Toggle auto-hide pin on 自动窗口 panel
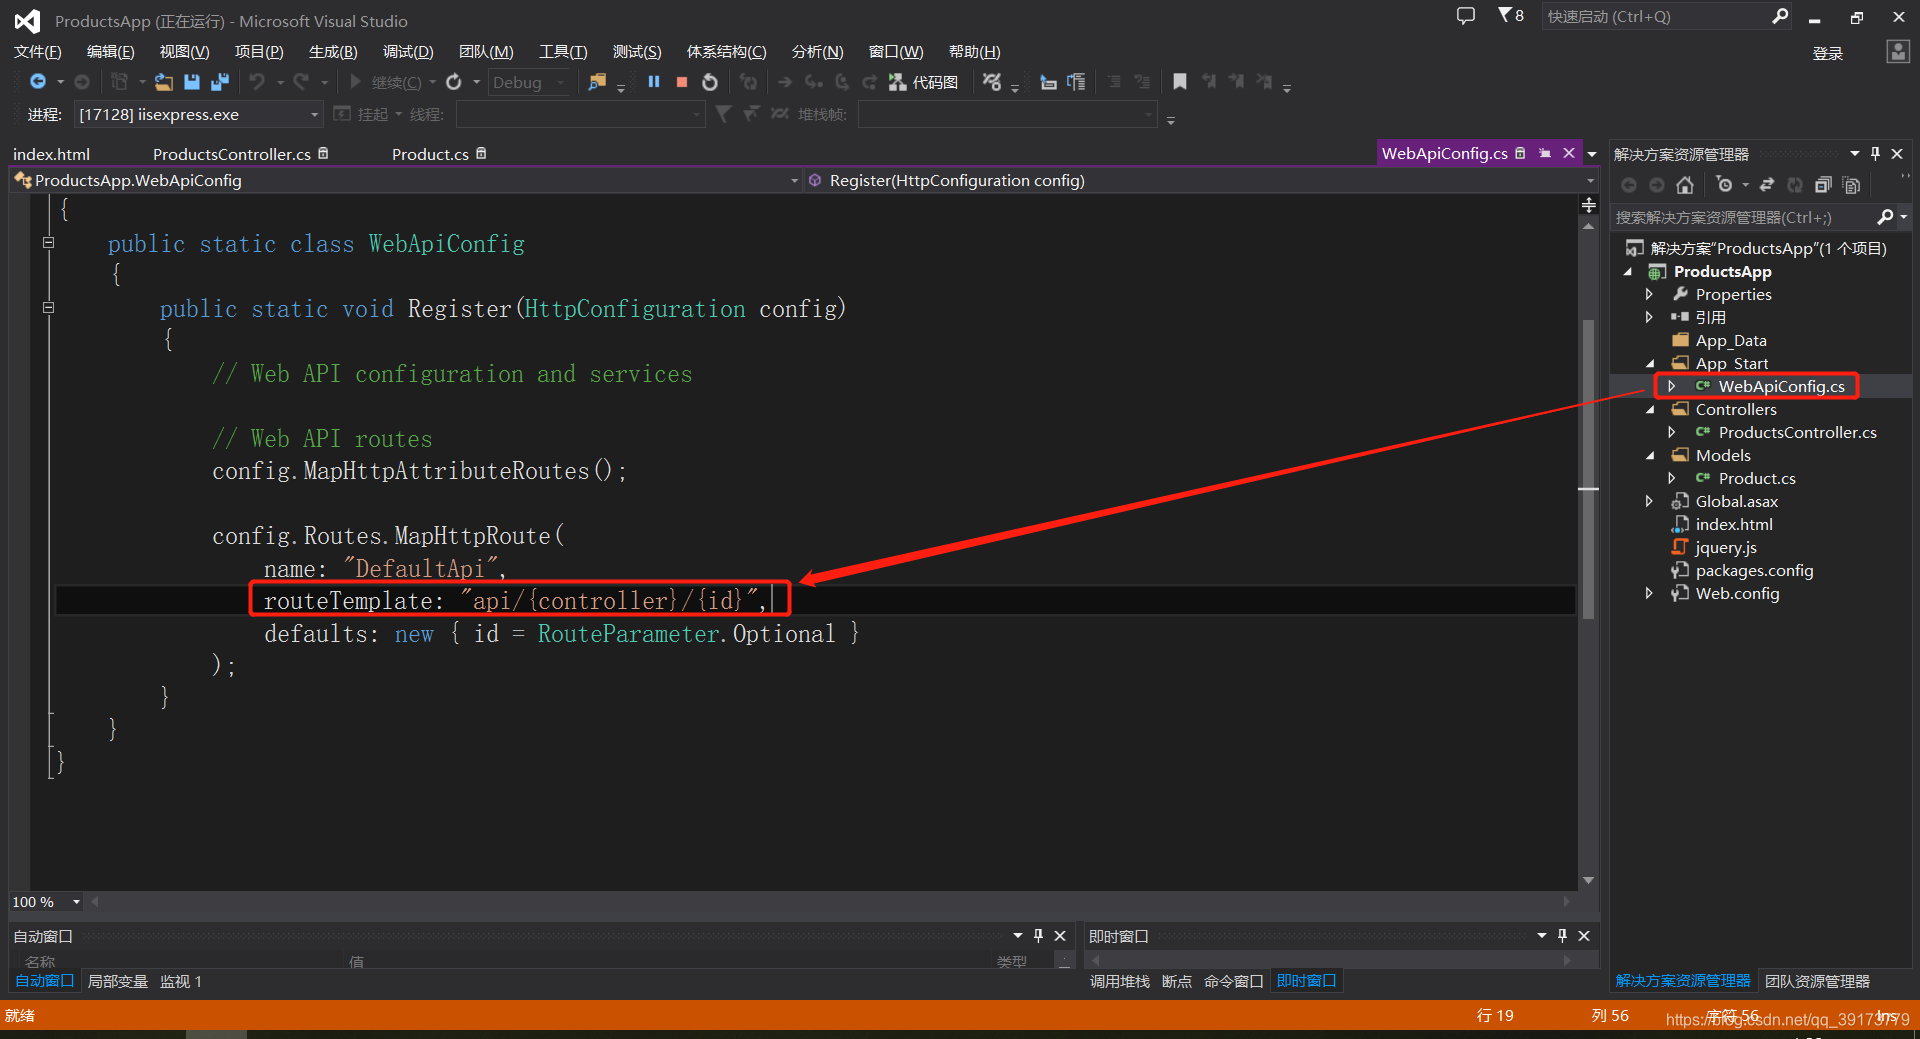The image size is (1920, 1039). (x=1038, y=935)
